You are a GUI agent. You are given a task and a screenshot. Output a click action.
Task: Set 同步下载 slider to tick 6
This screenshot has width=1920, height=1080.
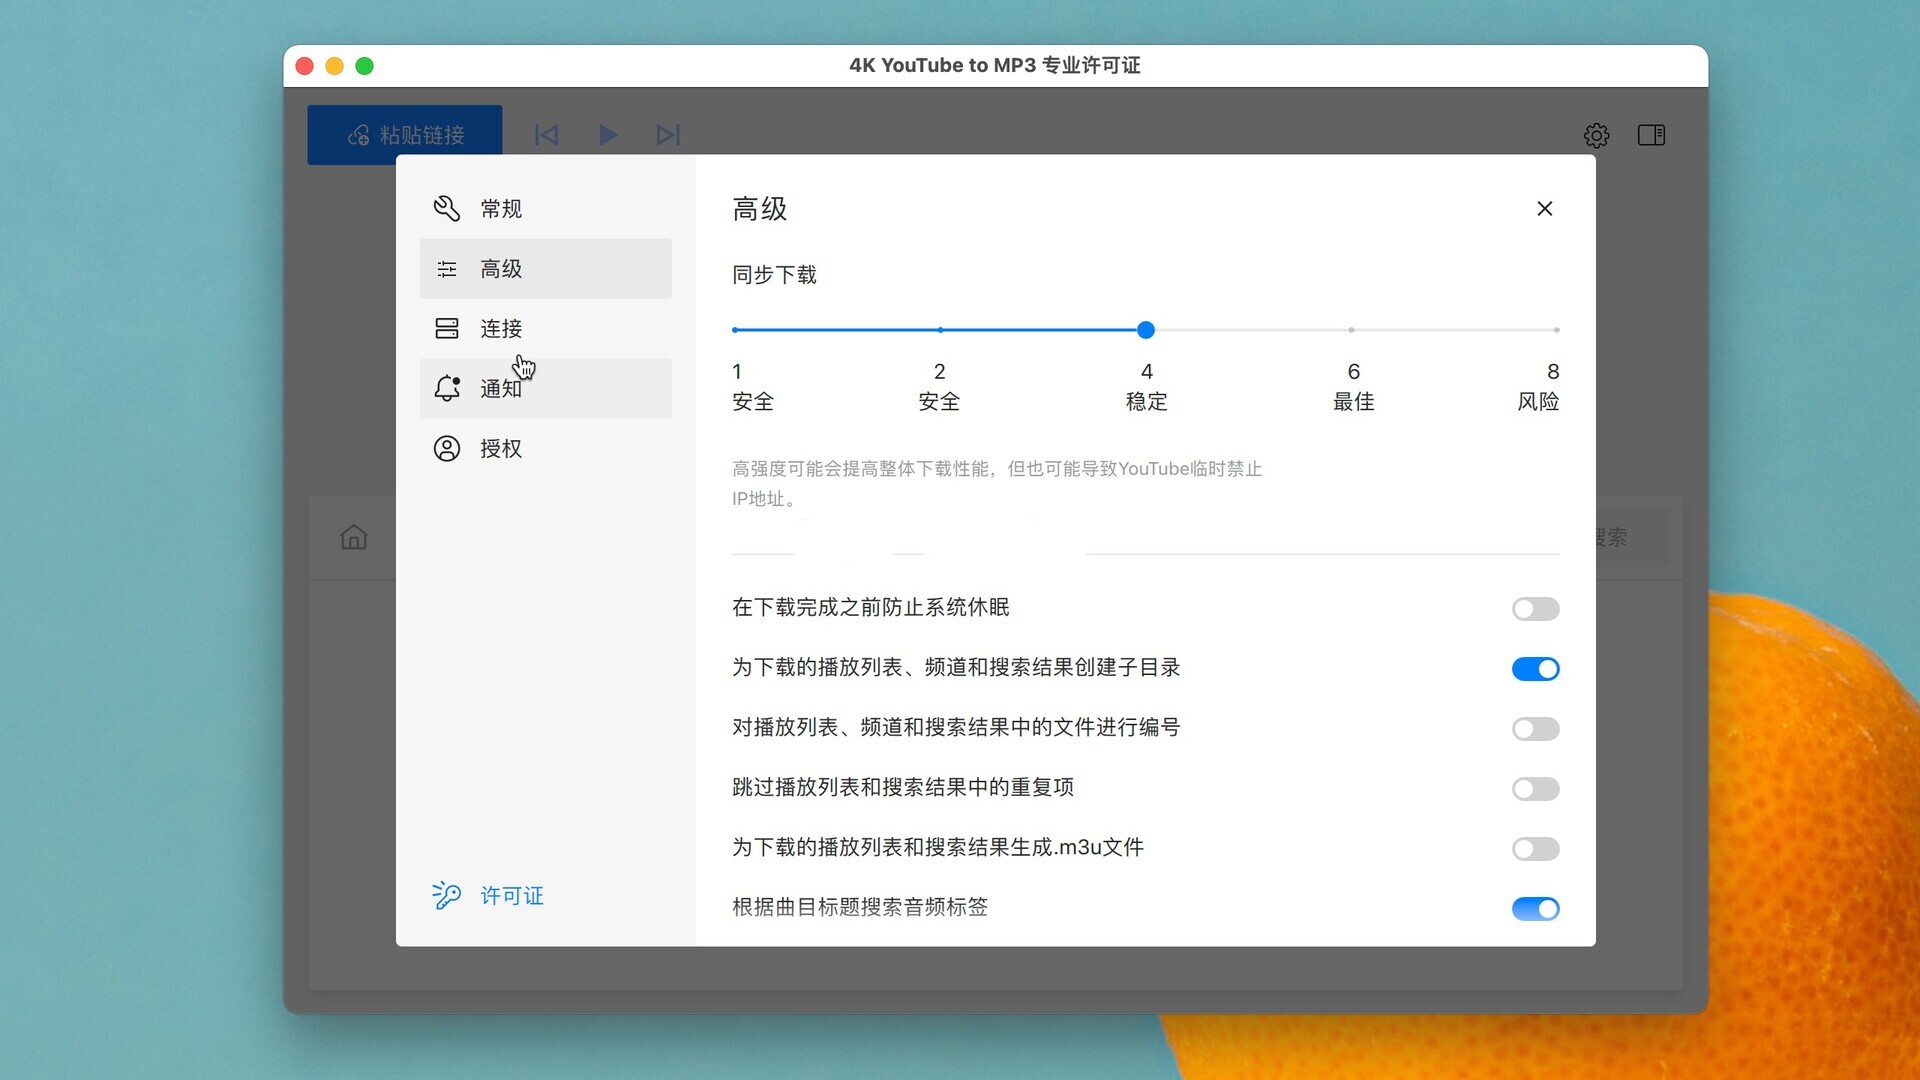[1351, 330]
